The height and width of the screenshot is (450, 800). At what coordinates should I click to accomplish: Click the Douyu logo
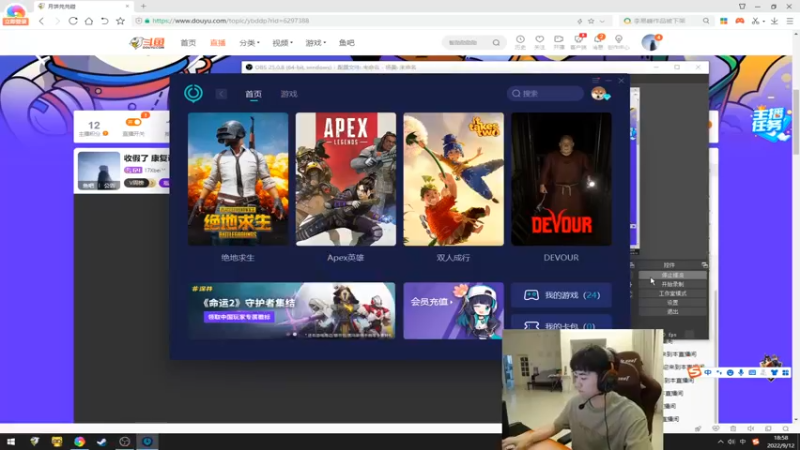point(147,43)
